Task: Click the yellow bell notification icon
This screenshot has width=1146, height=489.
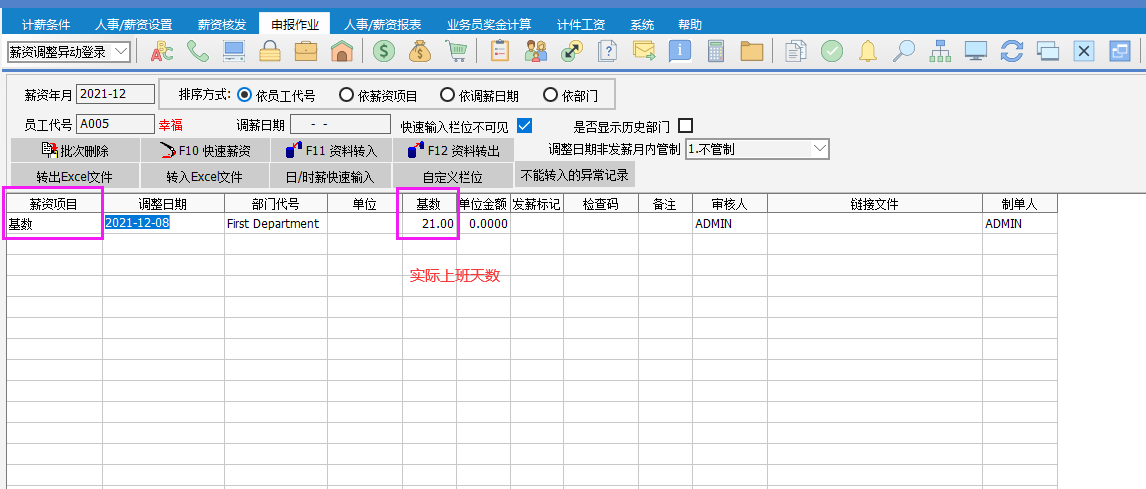Action: click(868, 51)
